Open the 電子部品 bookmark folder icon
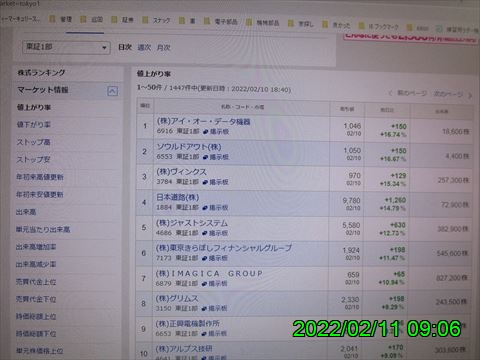Viewport: 480px width, 360px height. pyautogui.click(x=207, y=21)
